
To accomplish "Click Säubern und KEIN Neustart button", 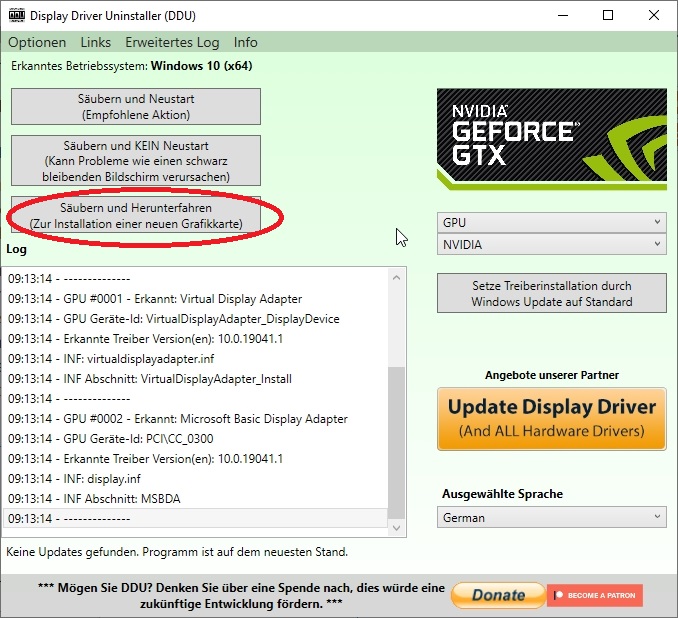I will (136, 160).
